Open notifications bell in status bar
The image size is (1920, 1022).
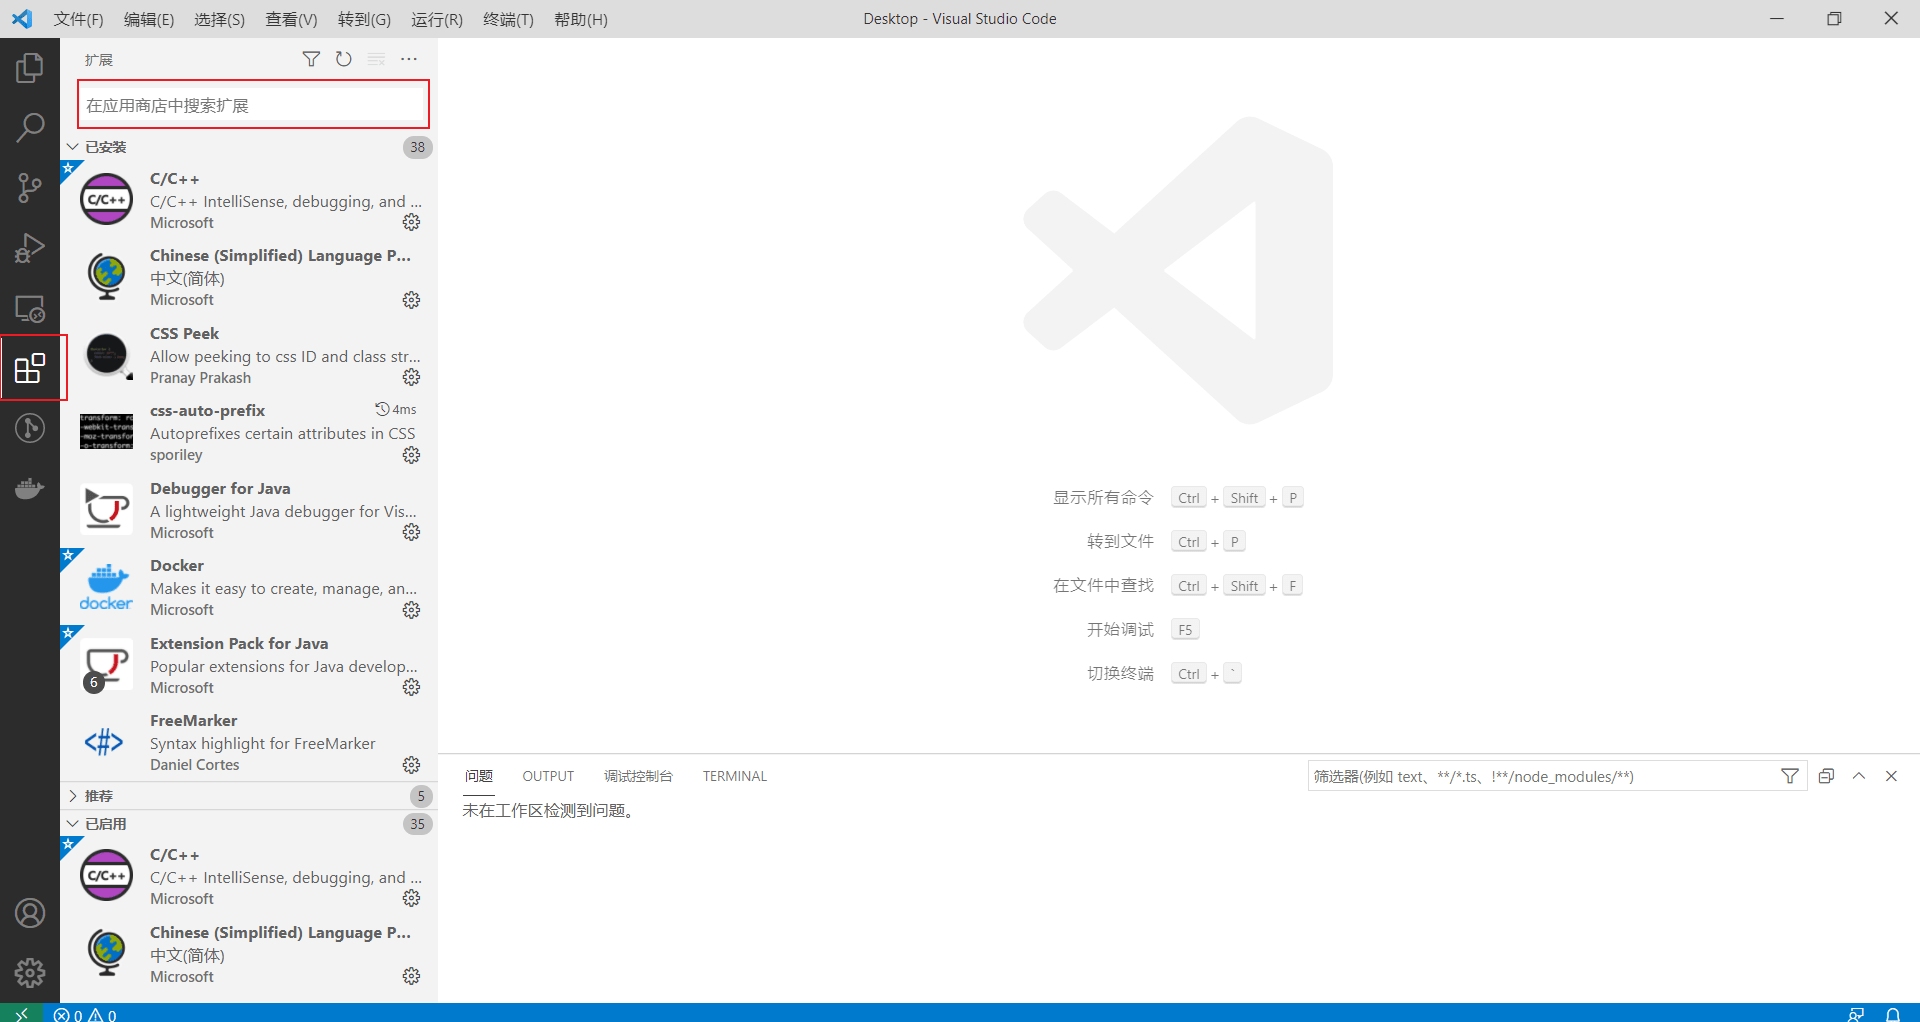pos(1893,1014)
